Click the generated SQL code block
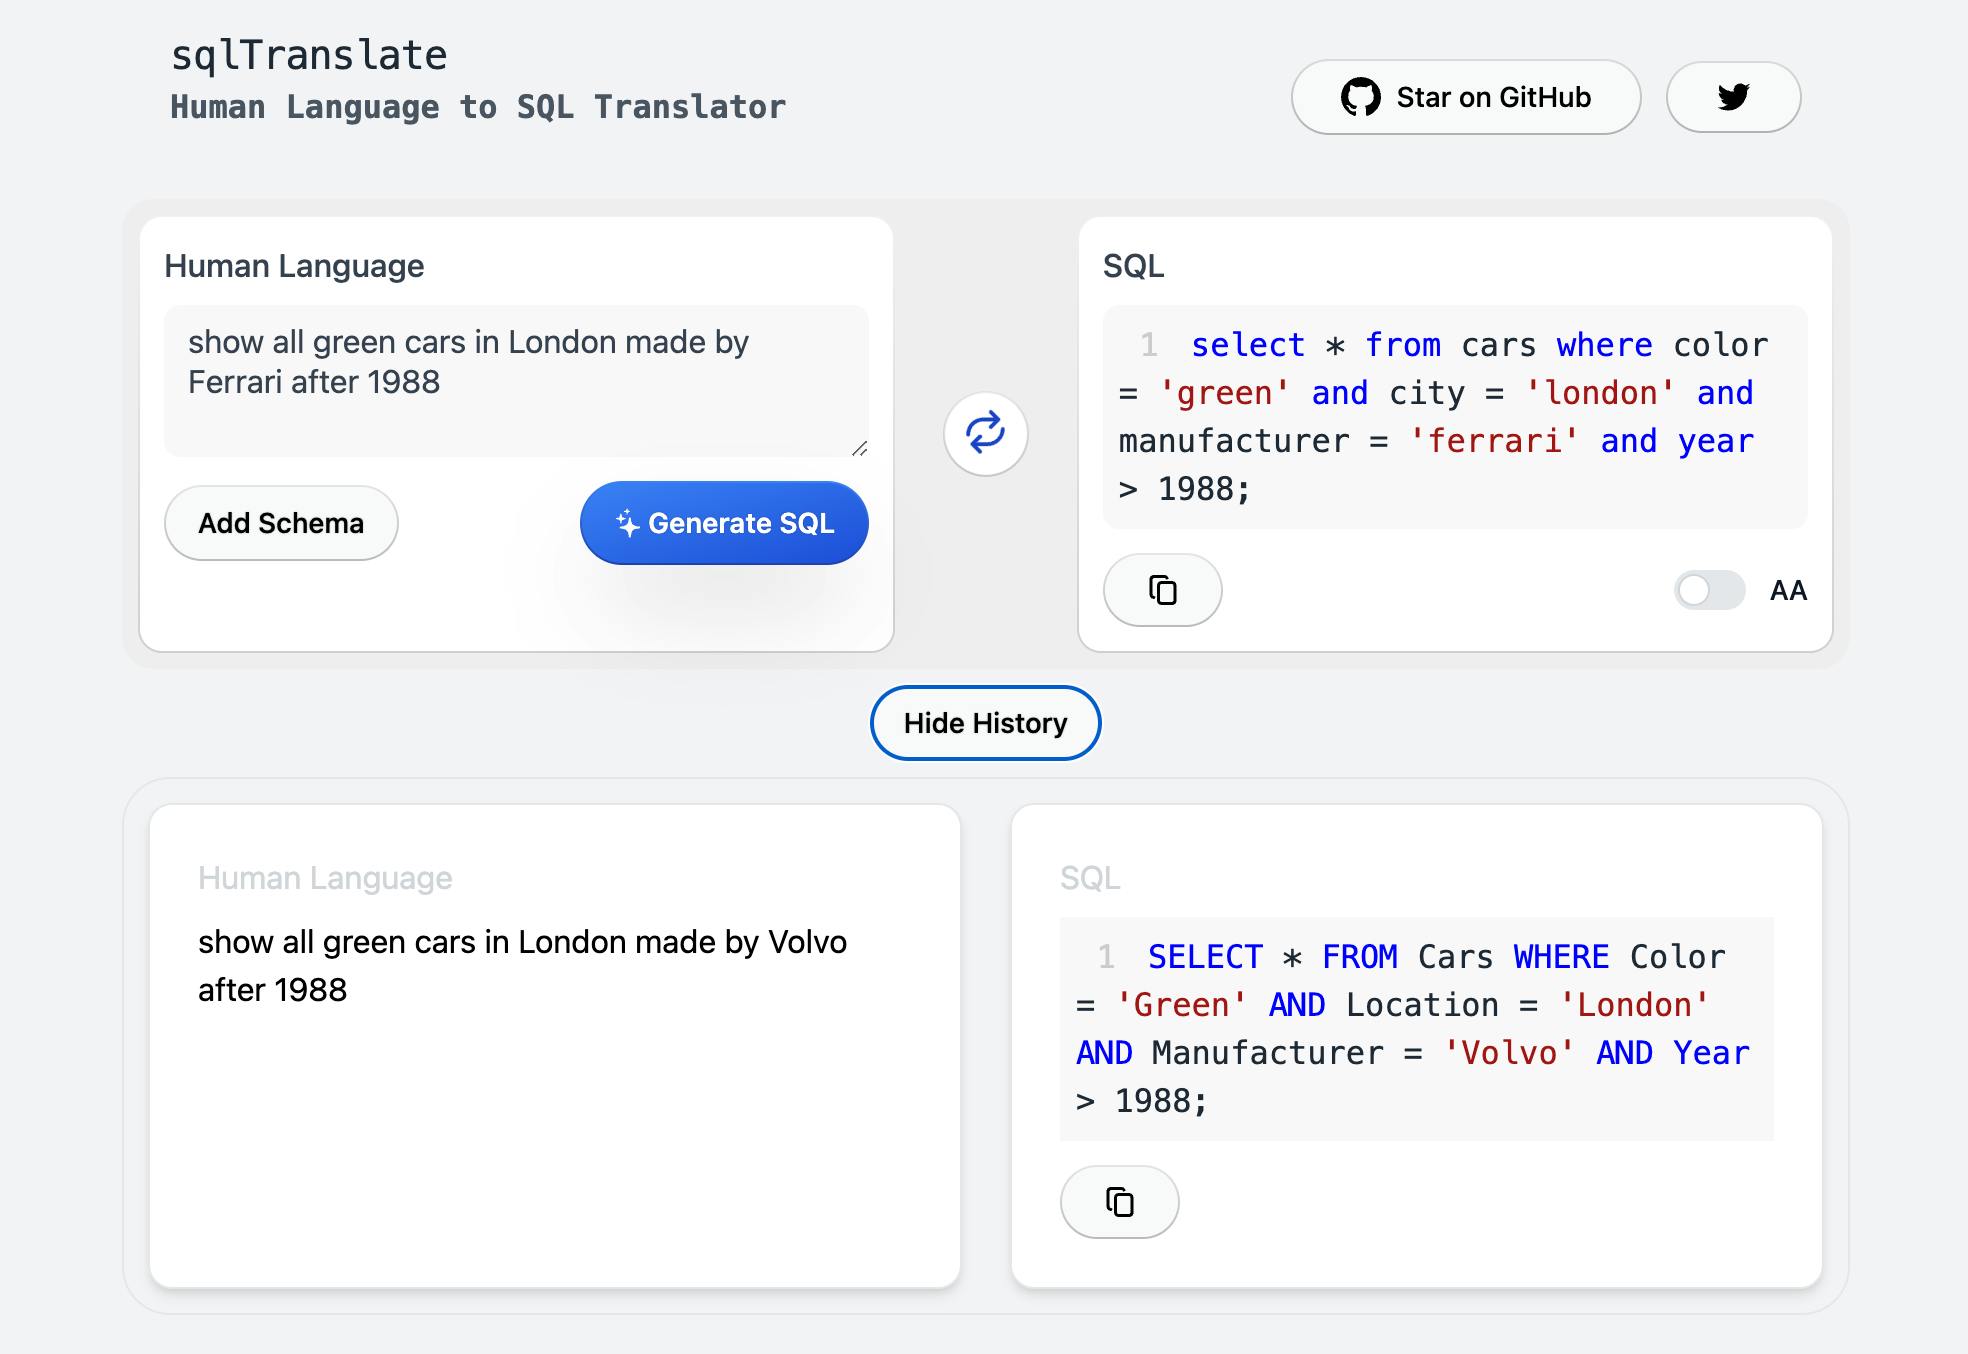The height and width of the screenshot is (1354, 1968). coord(1455,417)
